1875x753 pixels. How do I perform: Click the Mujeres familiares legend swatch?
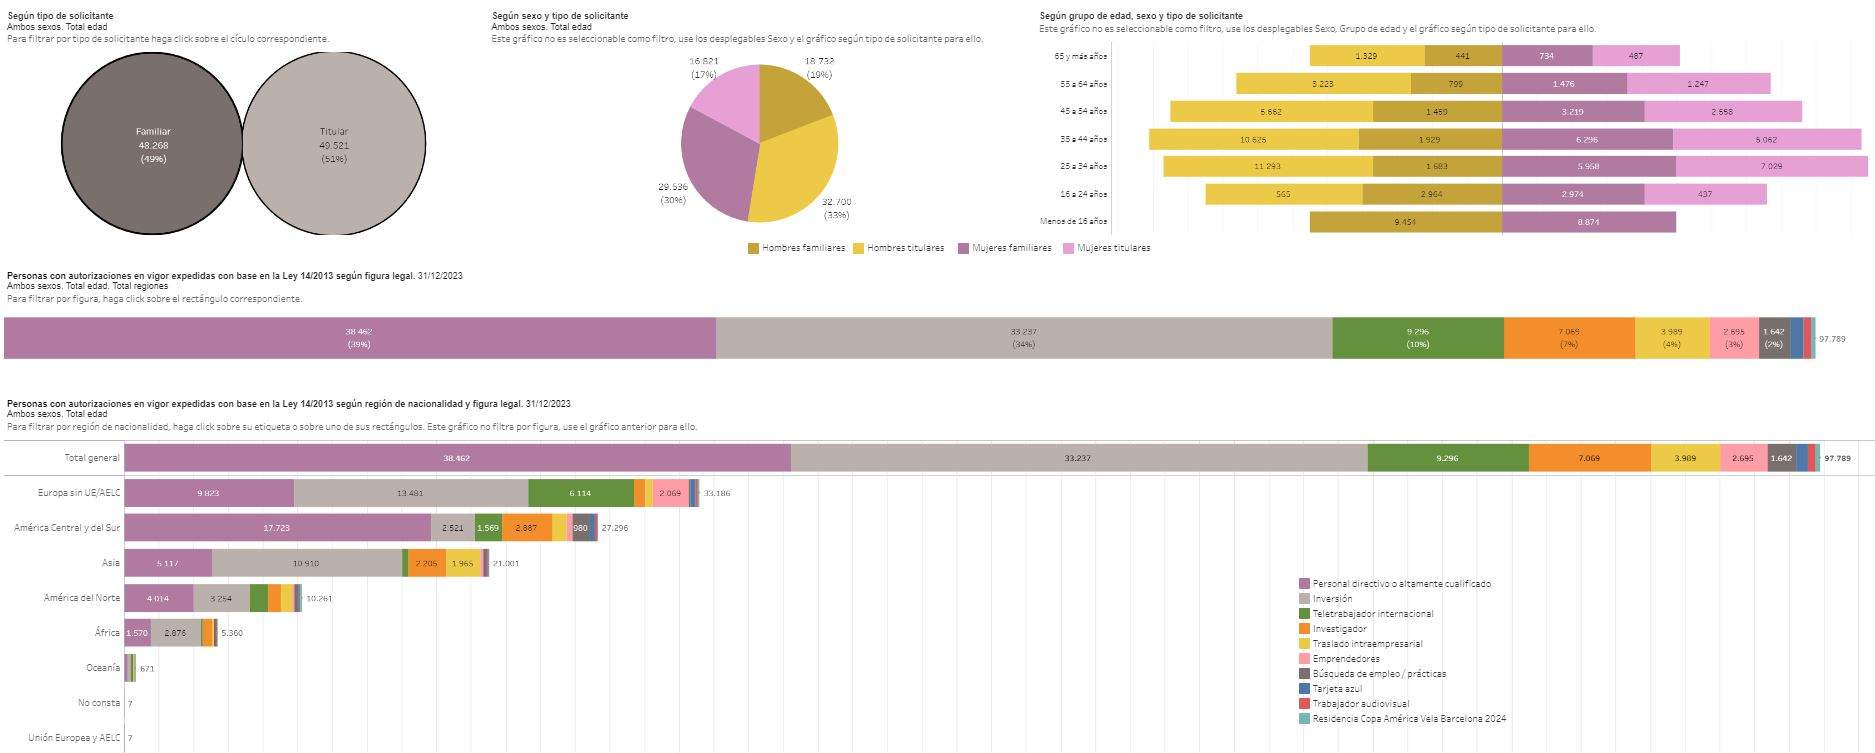coord(964,248)
